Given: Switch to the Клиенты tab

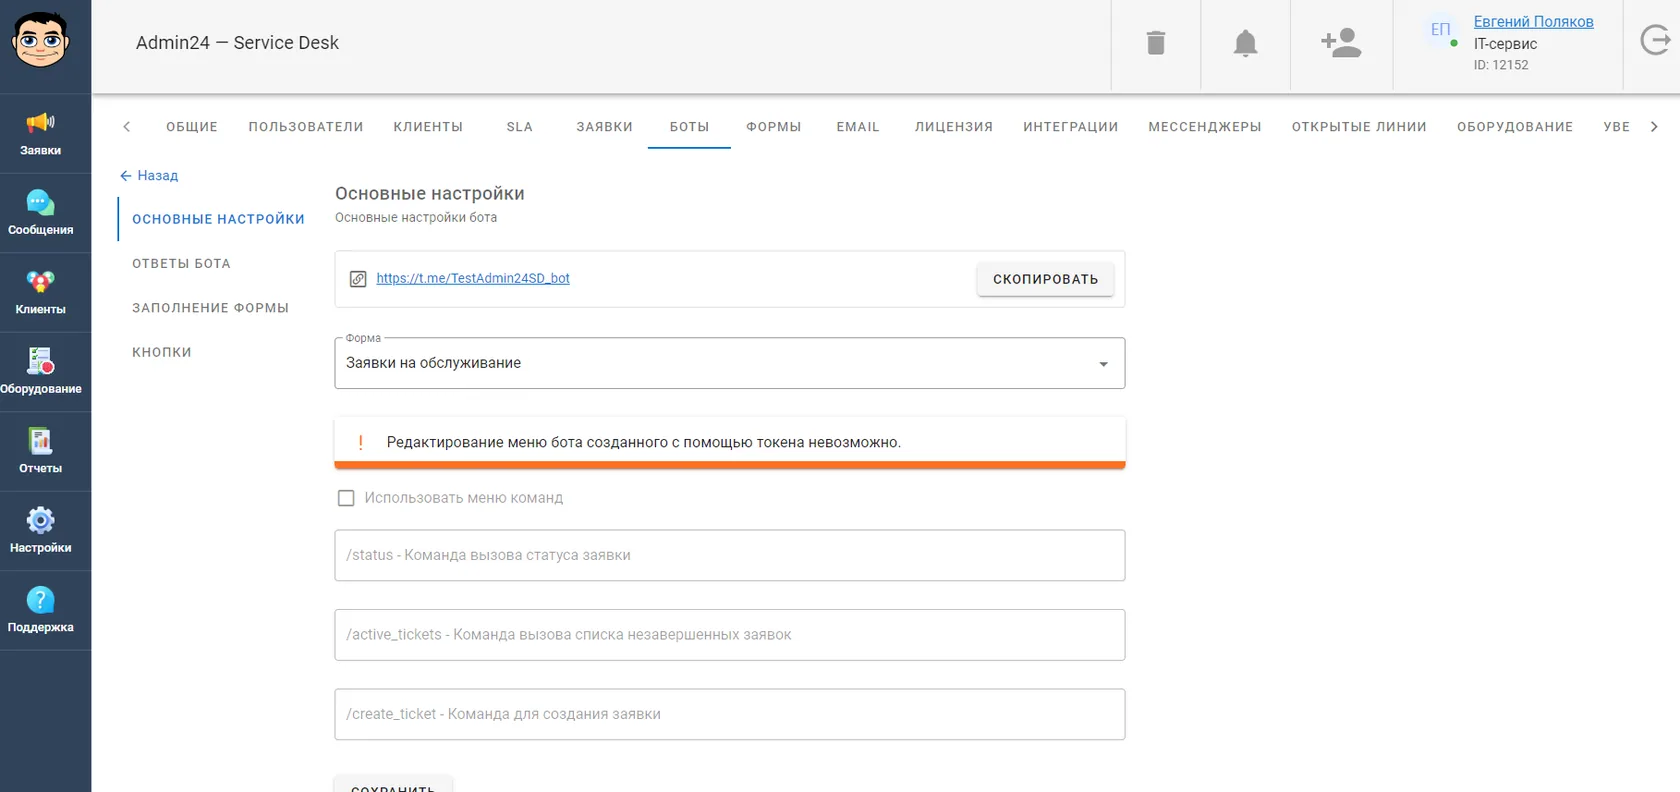Looking at the screenshot, I should (x=428, y=127).
